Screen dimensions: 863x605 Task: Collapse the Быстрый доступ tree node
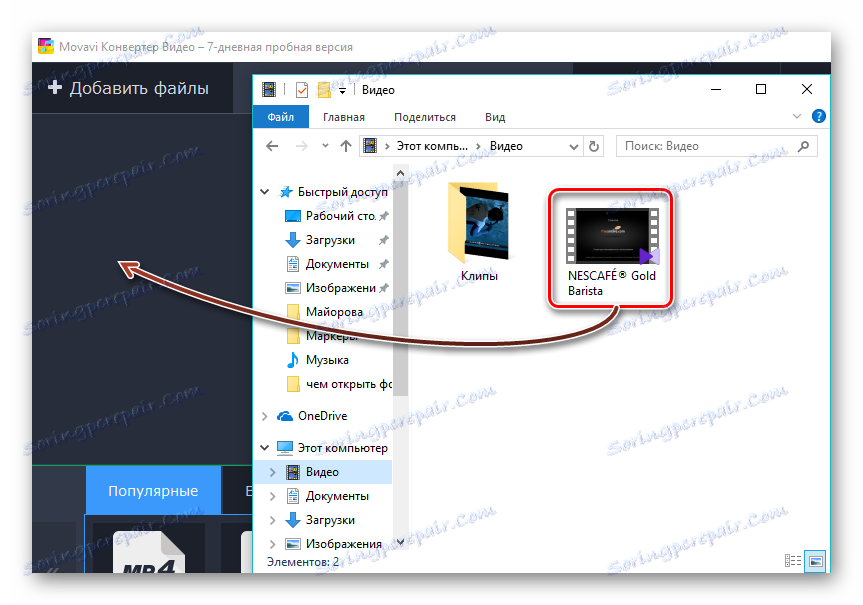point(265,192)
